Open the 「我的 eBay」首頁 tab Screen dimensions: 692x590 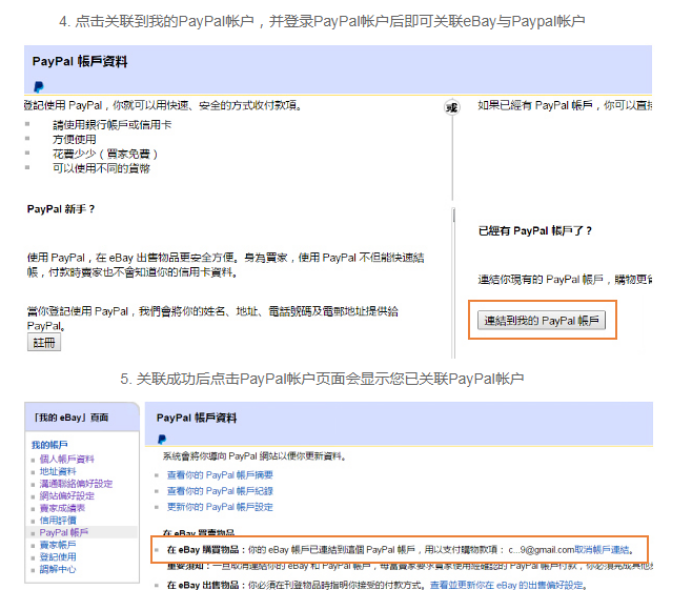[71, 416]
